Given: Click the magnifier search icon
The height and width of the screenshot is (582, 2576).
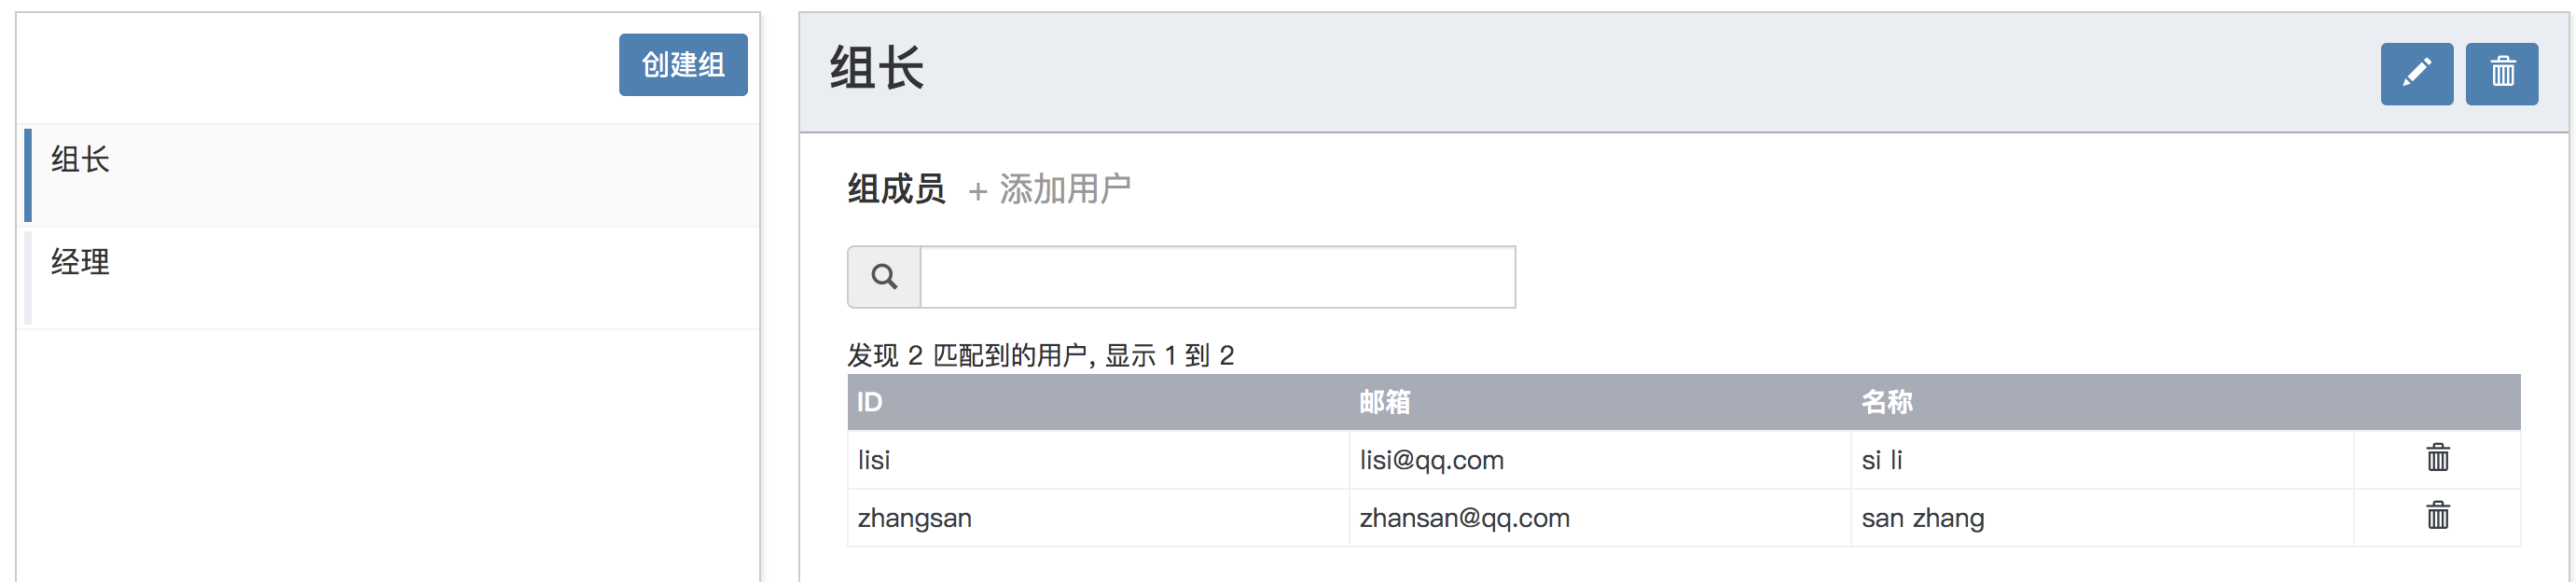Looking at the screenshot, I should [x=884, y=277].
